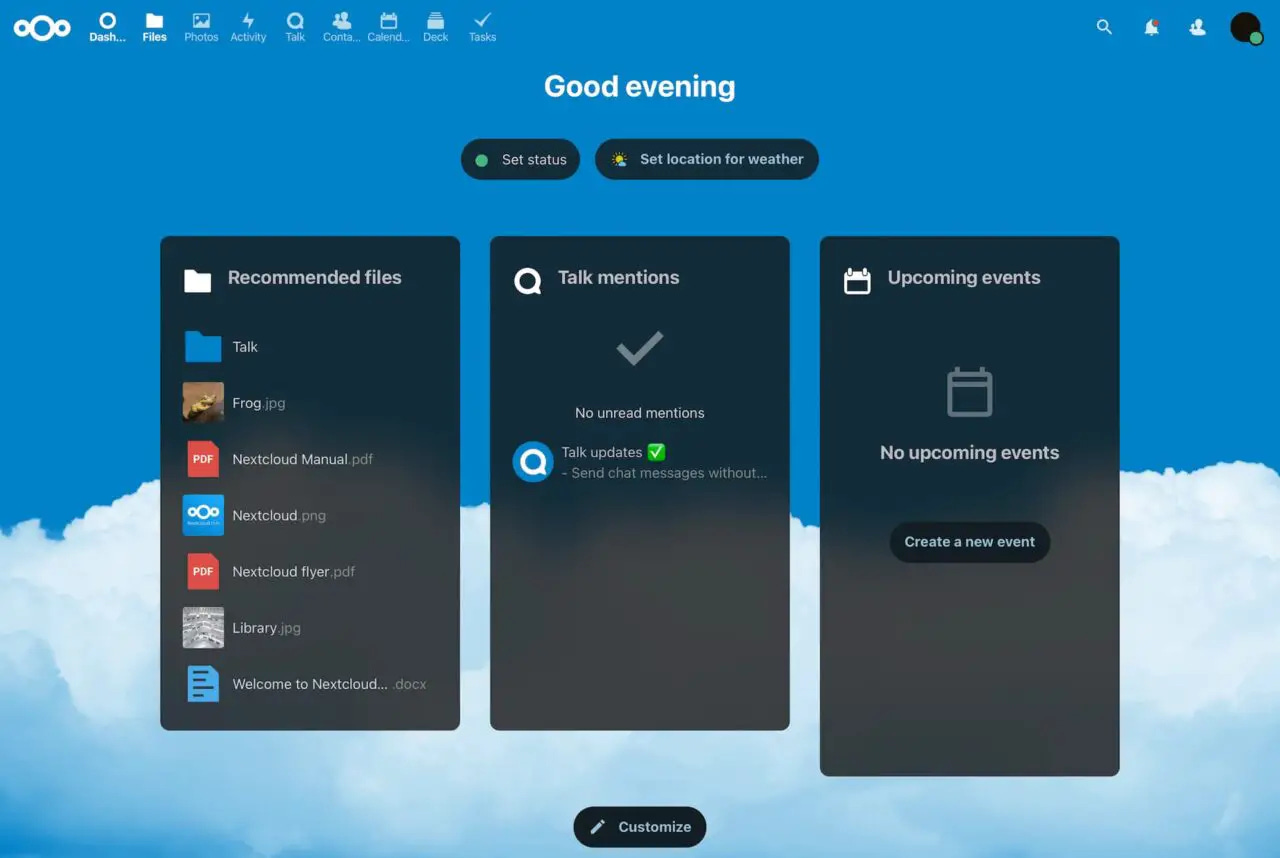Open Library.jpg file

[310, 628]
